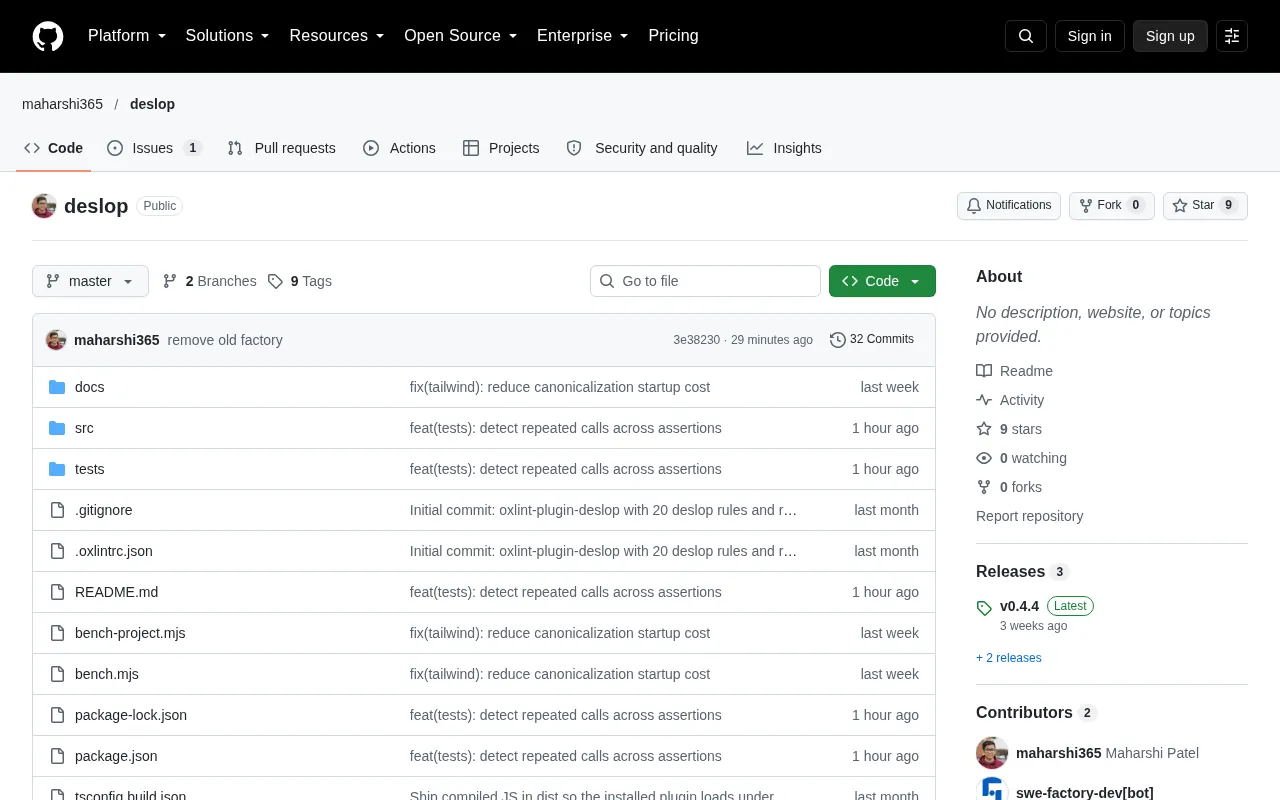Click the src folder icon
This screenshot has height=800, width=1280.
pos(57,428)
